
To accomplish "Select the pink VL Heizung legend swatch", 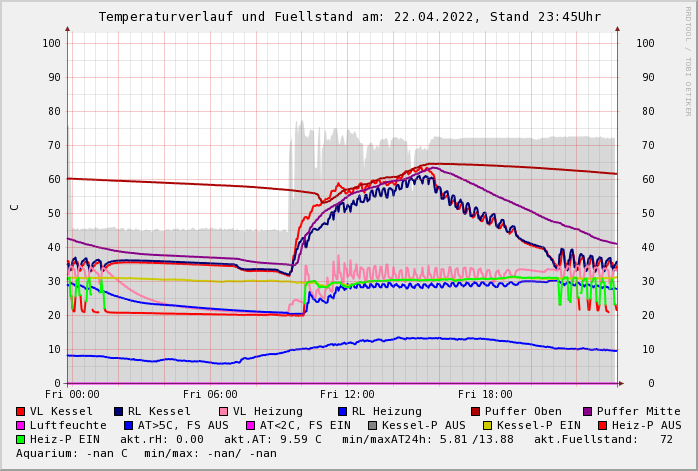I will pyautogui.click(x=223, y=412).
